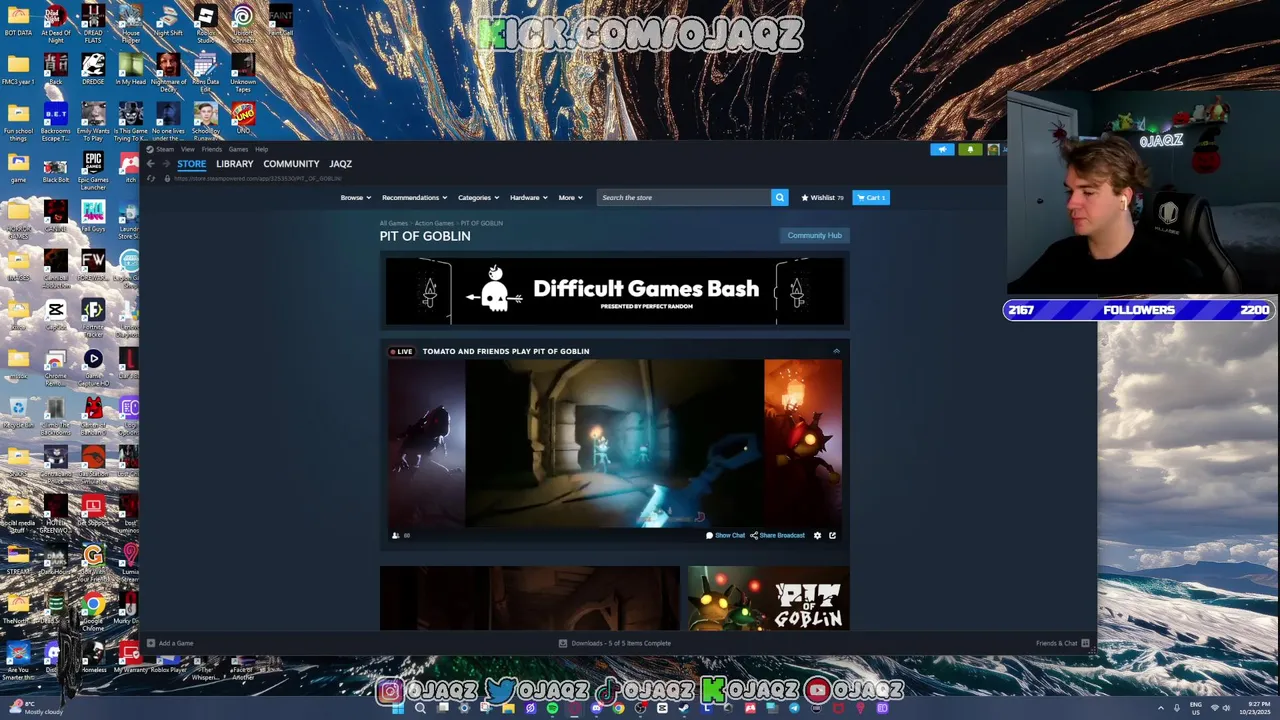This screenshot has height=720, width=1280.
Task: Click the Community Hub button
Action: click(x=814, y=235)
